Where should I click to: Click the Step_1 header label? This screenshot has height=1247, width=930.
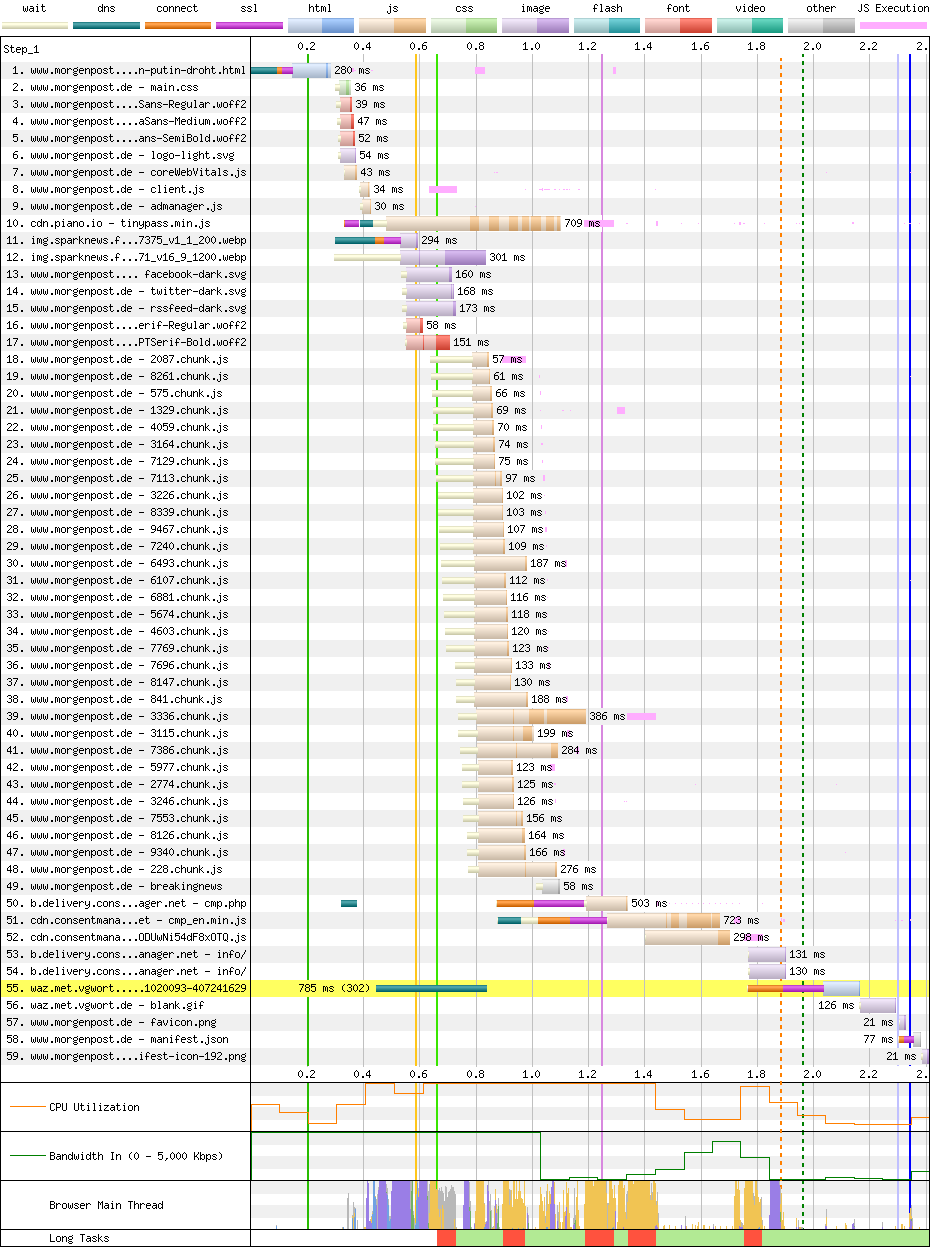pyautogui.click(x=23, y=49)
